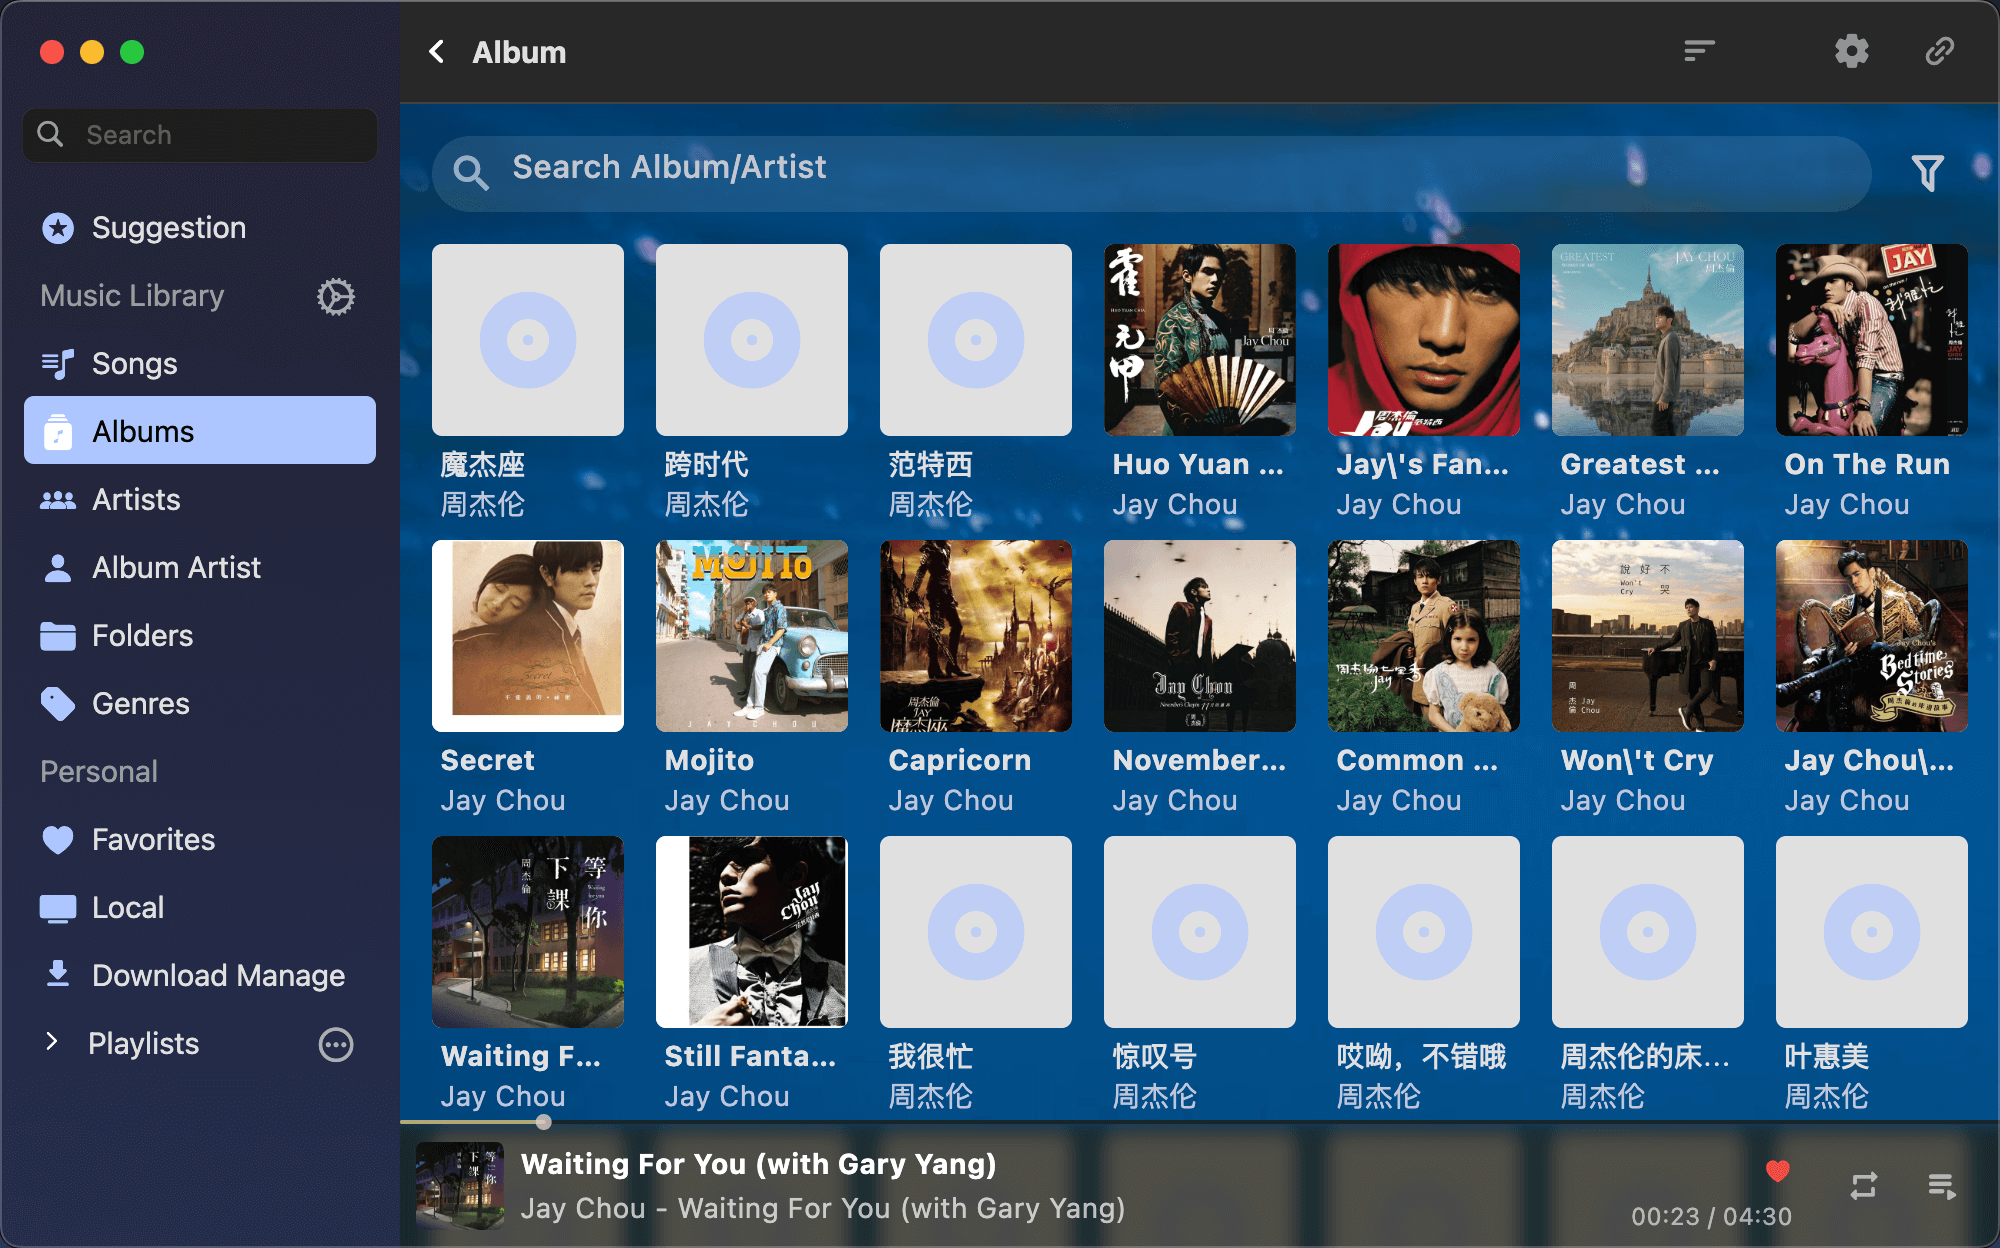Toggle the favorite heart on current song
Image resolution: width=2000 pixels, height=1248 pixels.
coord(1778,1170)
